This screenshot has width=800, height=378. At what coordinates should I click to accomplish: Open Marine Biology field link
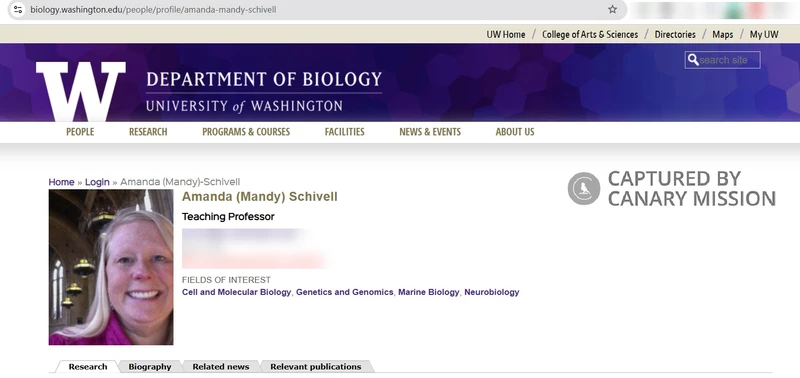(x=429, y=292)
